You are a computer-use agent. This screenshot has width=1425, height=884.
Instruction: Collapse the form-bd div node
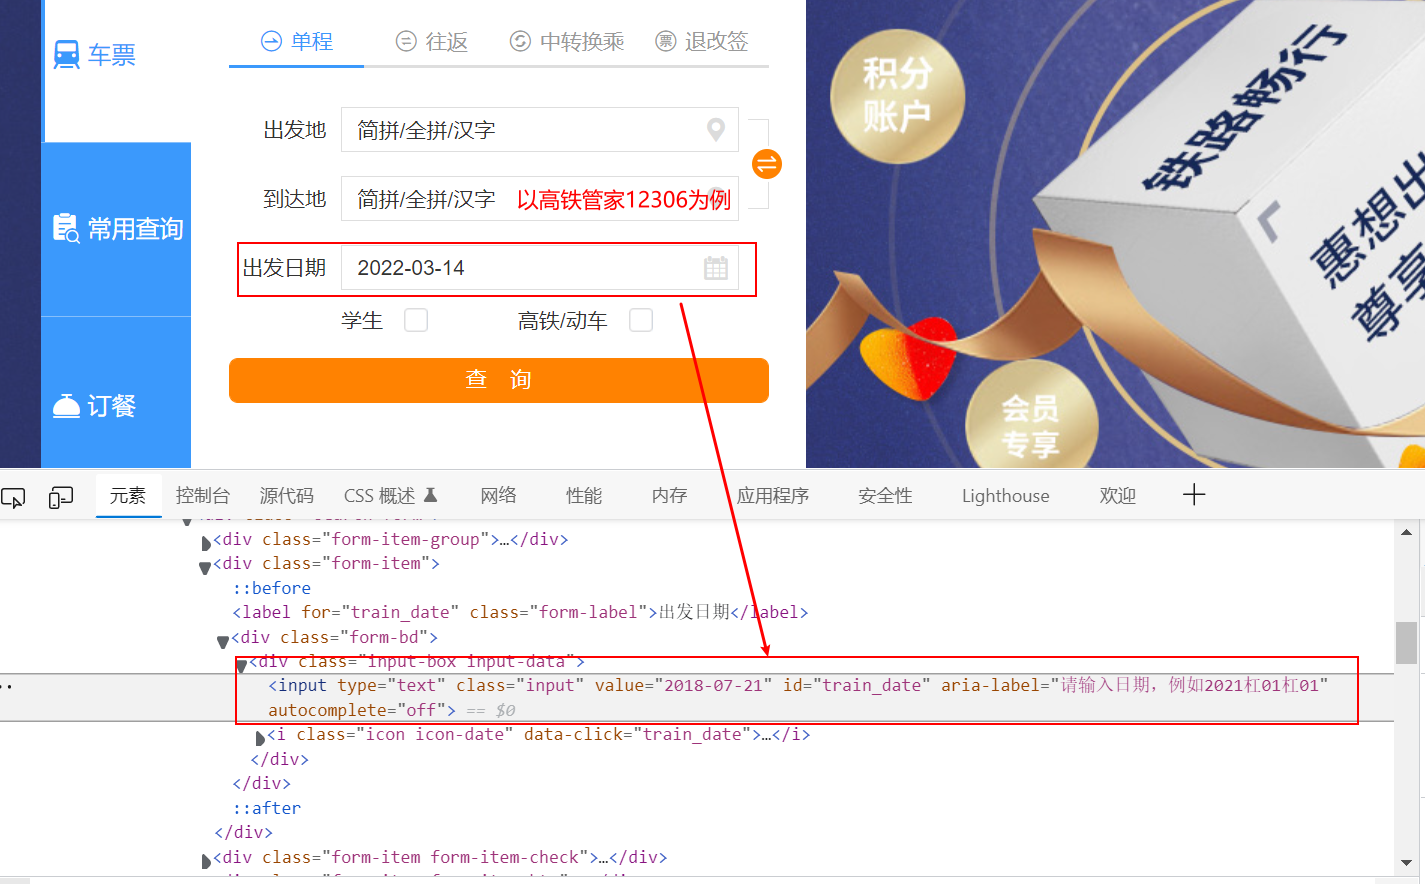pyautogui.click(x=223, y=641)
